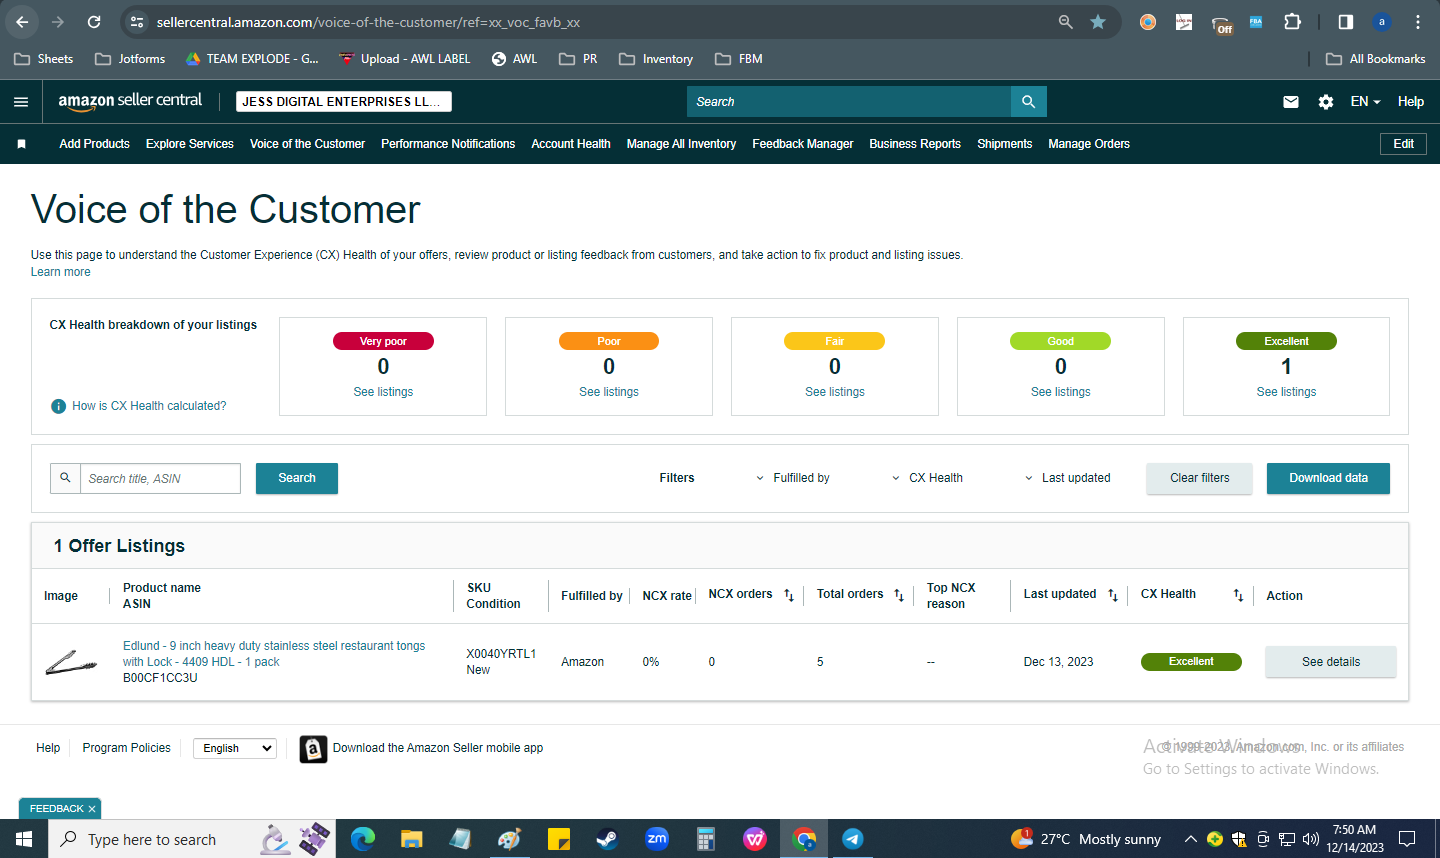The width and height of the screenshot is (1440, 858).
Task: Open the EN language dropdown
Action: tap(1365, 102)
